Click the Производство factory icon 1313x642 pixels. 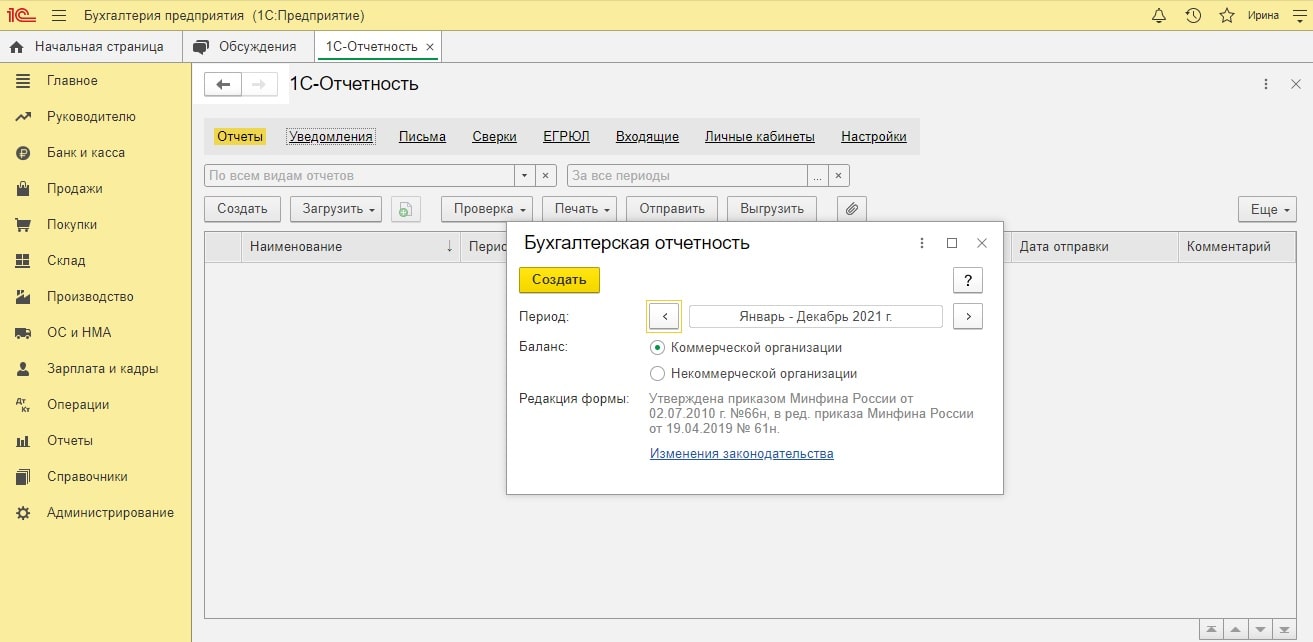pyautogui.click(x=24, y=297)
